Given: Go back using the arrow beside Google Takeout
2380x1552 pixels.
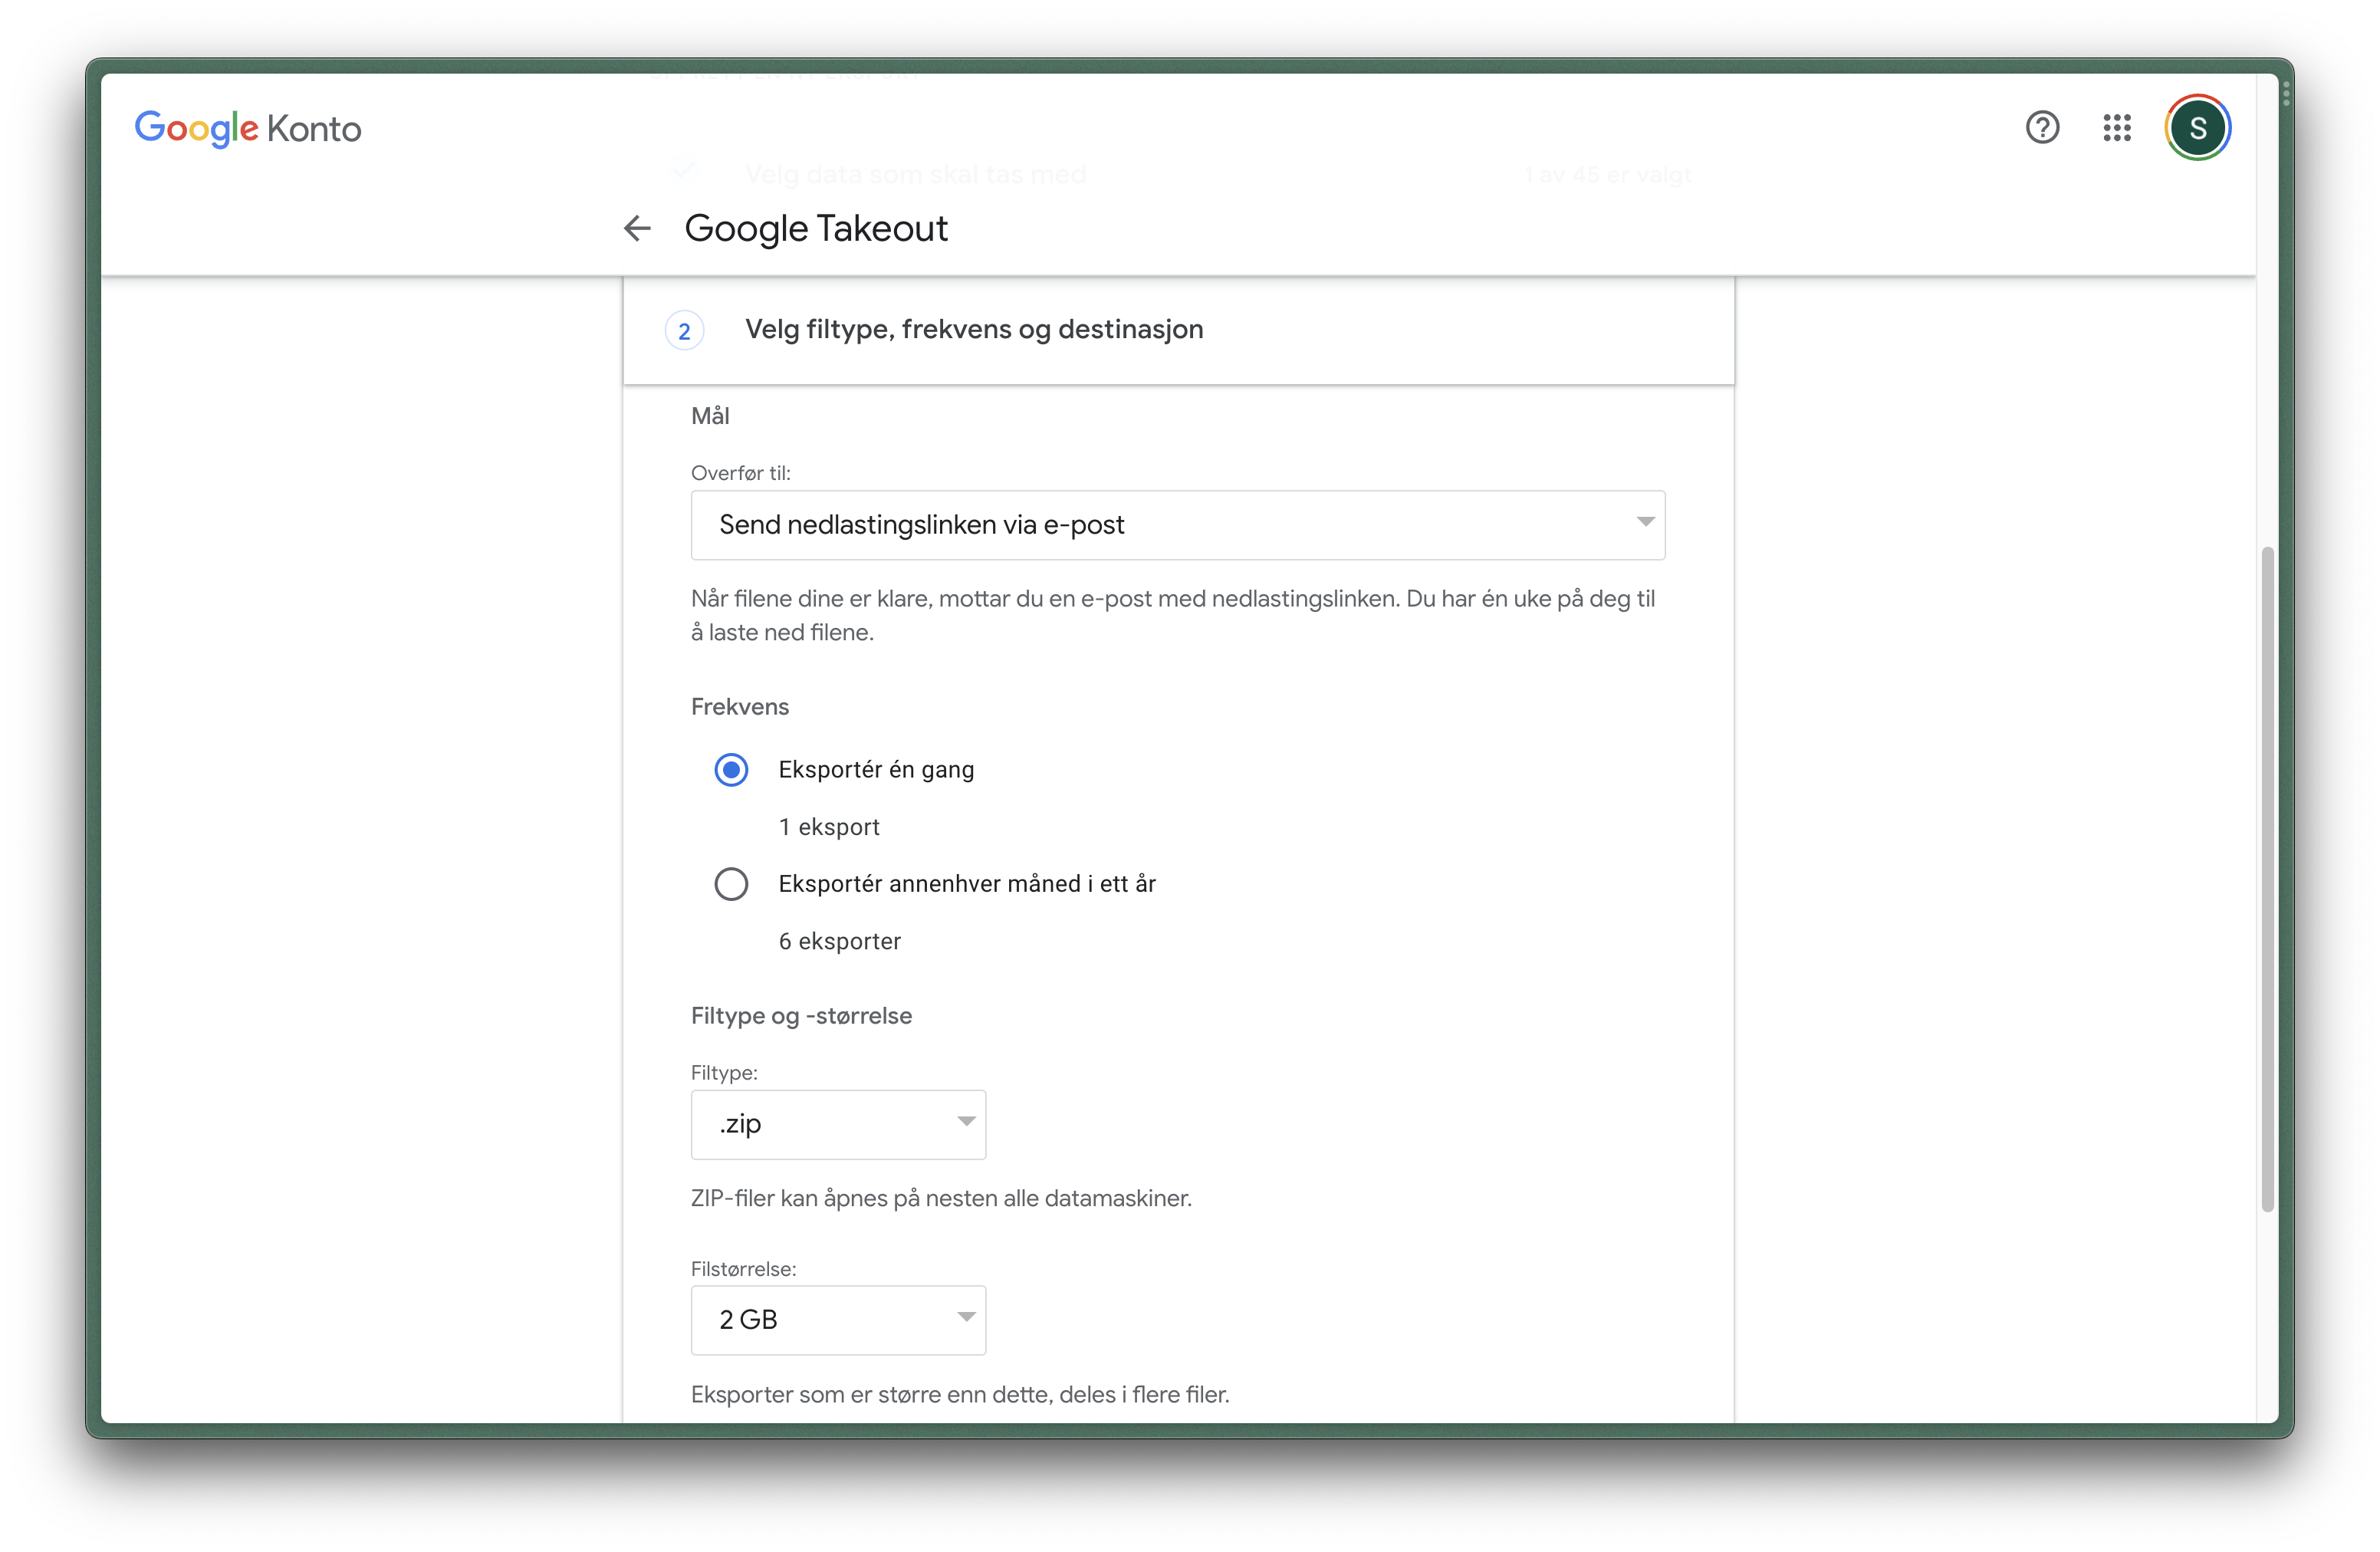Looking at the screenshot, I should [637, 229].
